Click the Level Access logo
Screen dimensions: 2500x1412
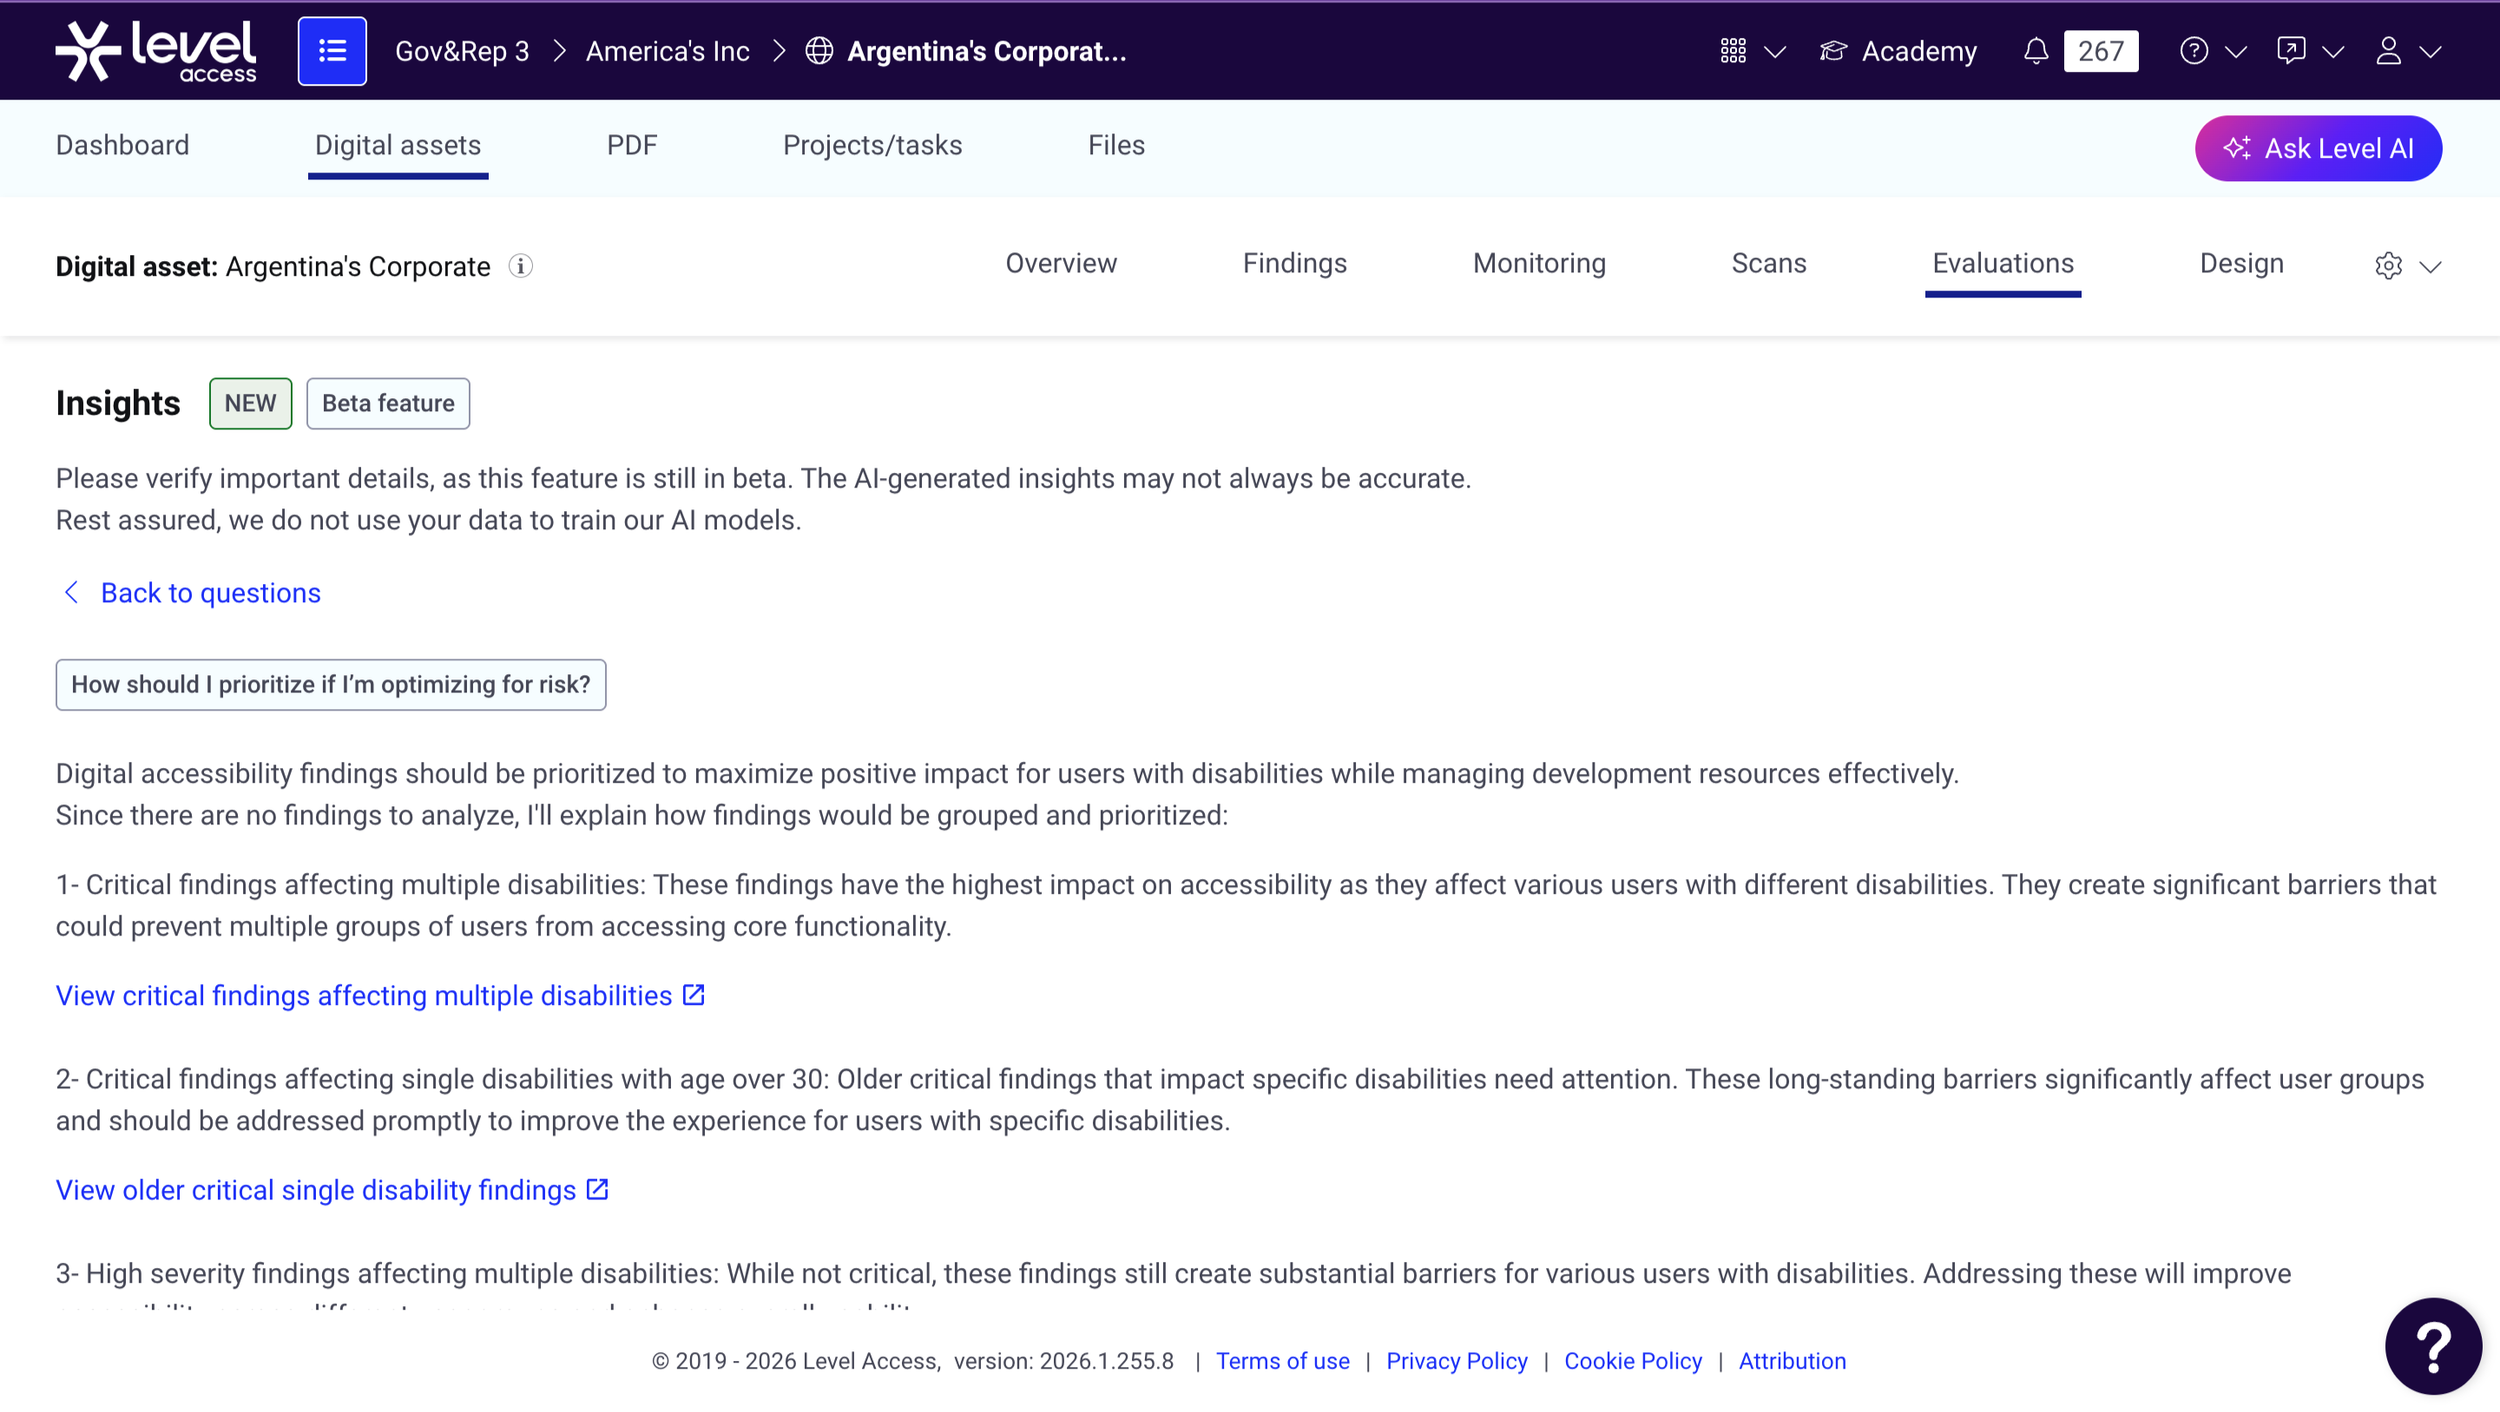155,51
